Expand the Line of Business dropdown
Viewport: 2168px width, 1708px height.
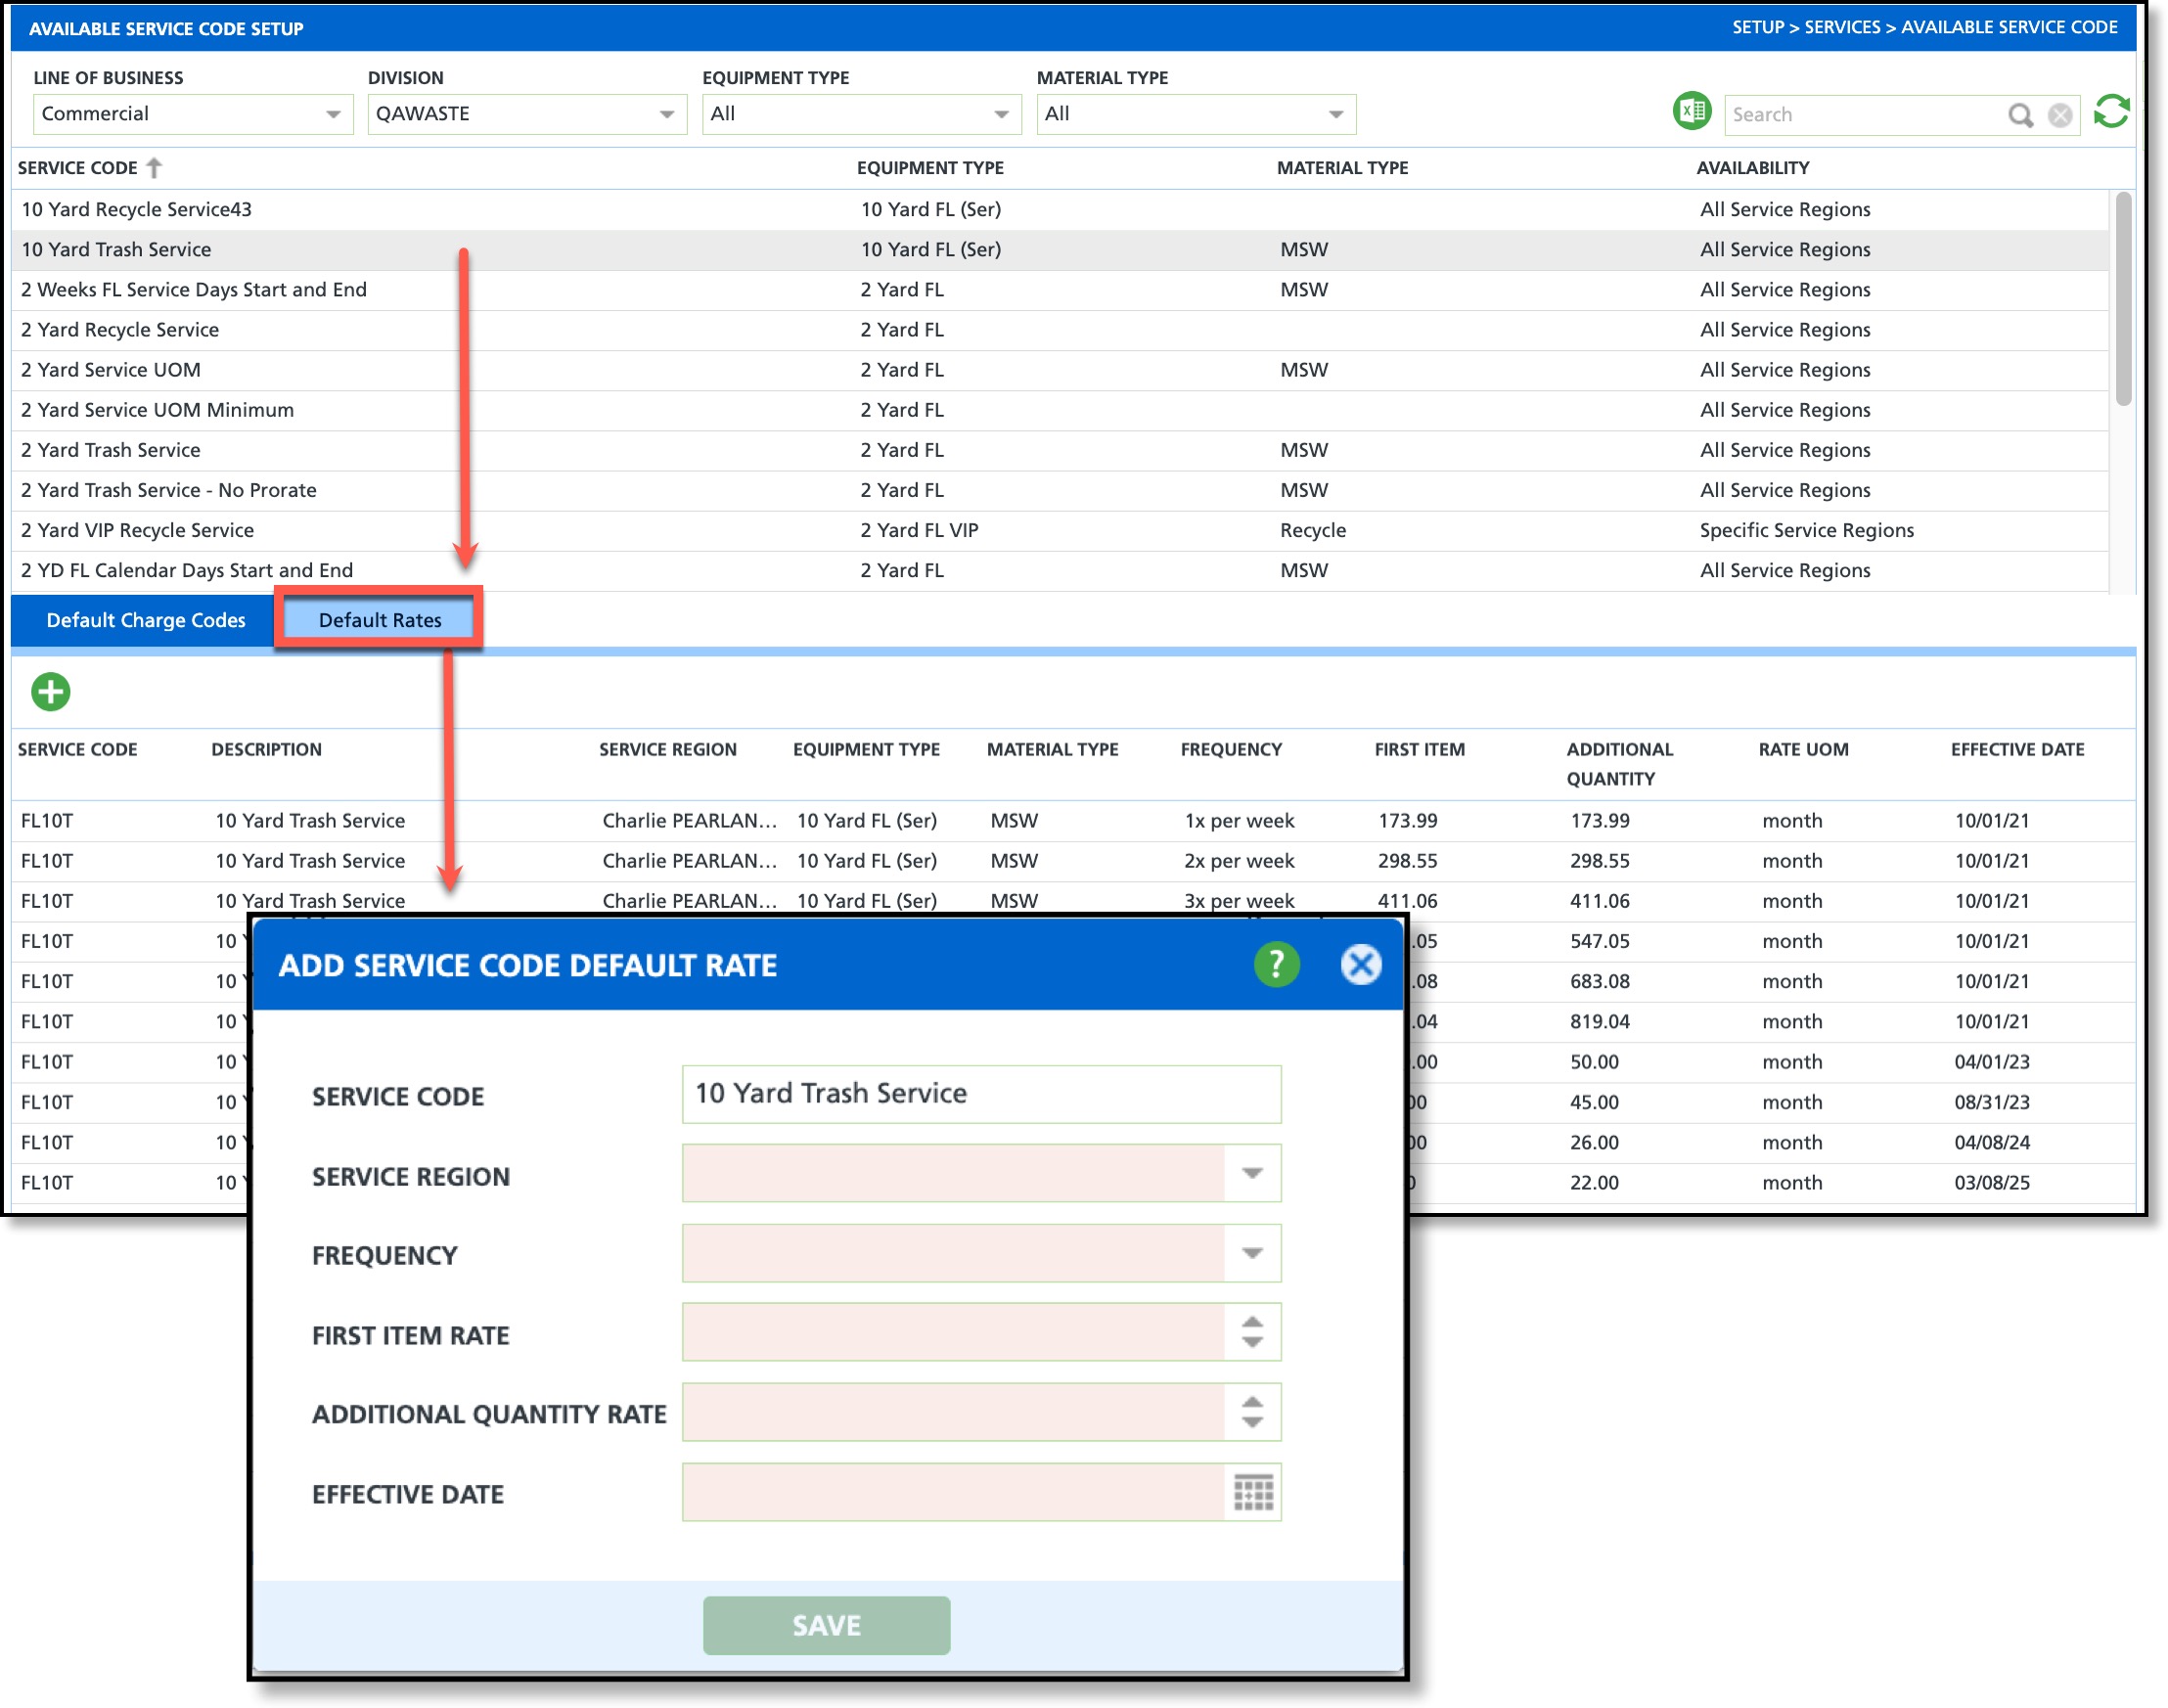click(333, 114)
